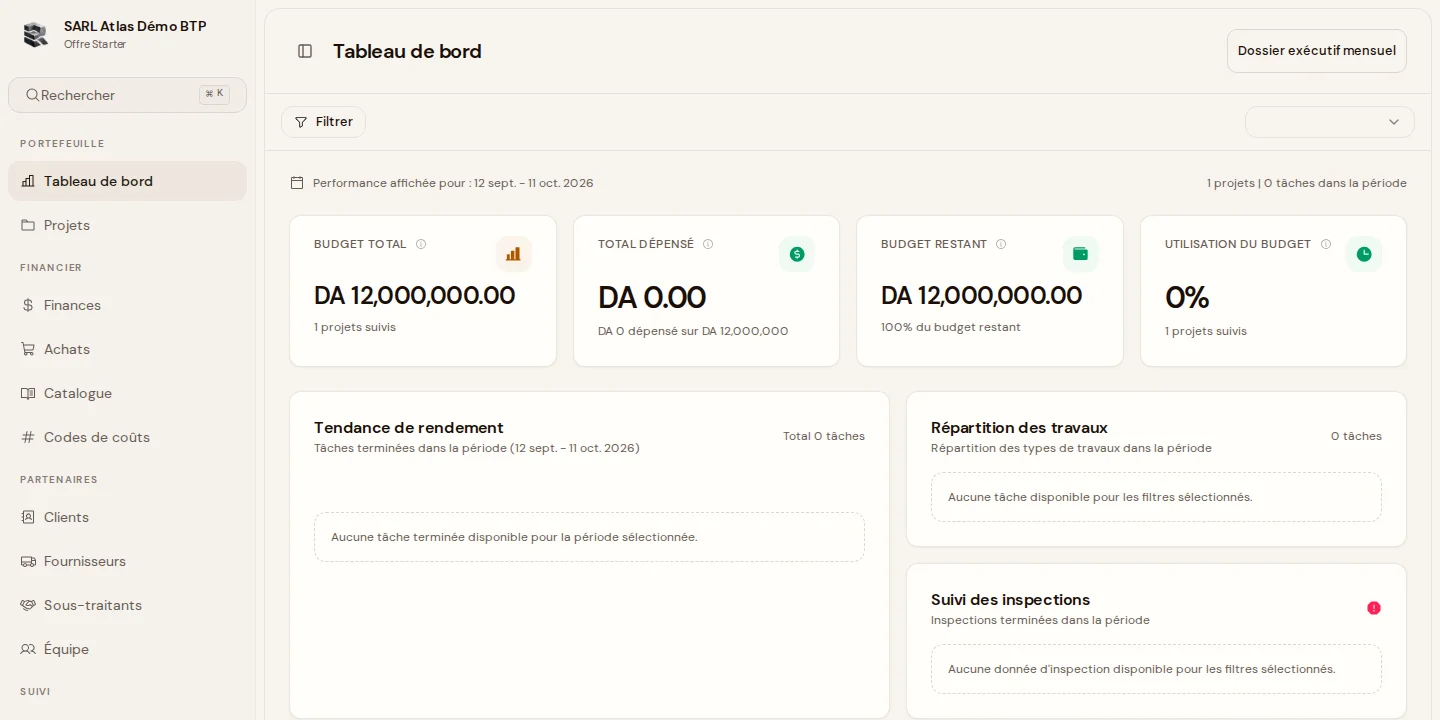Open the SARL Atlas Démo BTP organization switcher
The image size is (1440, 720).
[127, 34]
